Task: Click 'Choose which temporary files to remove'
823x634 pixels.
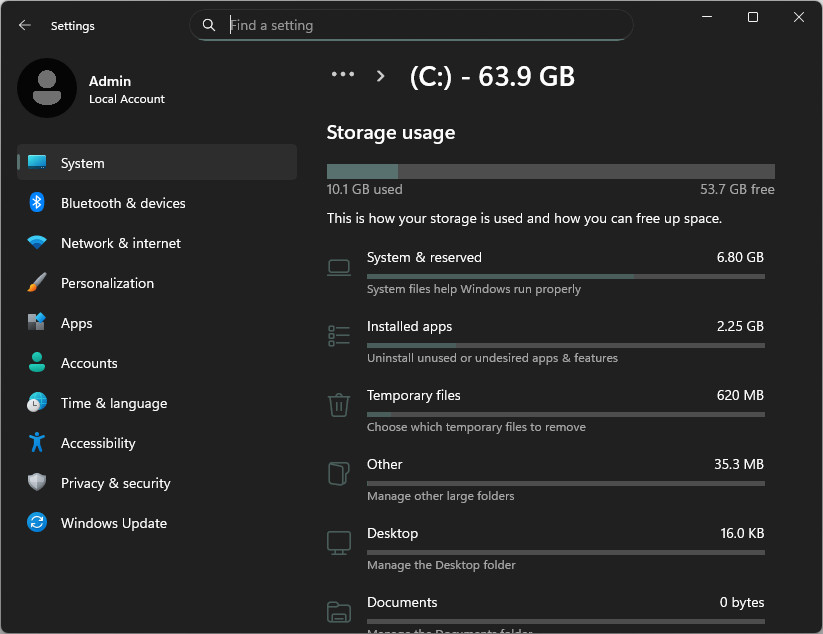Action: pyautogui.click(x=476, y=427)
